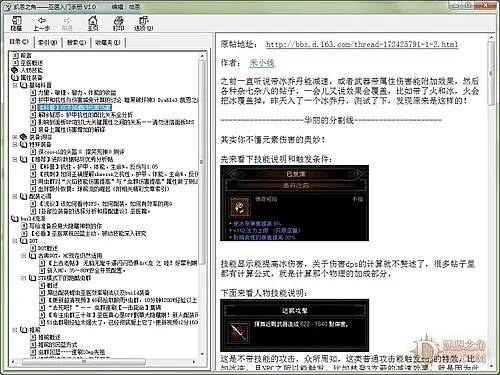
Task: Select topic 血球额外恢复
Action: pyautogui.click(x=104, y=189)
